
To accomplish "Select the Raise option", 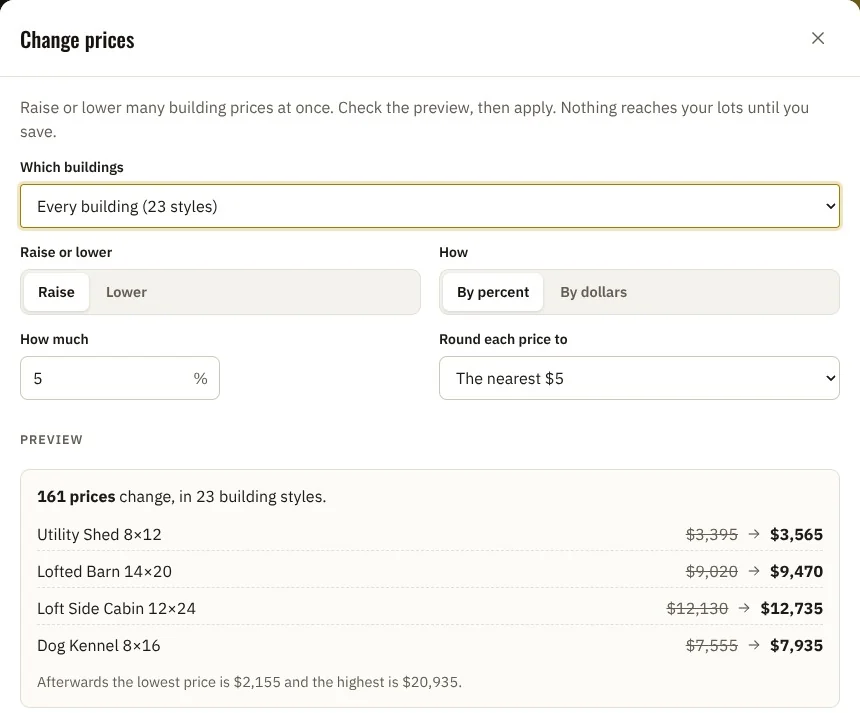I will pyautogui.click(x=56, y=292).
